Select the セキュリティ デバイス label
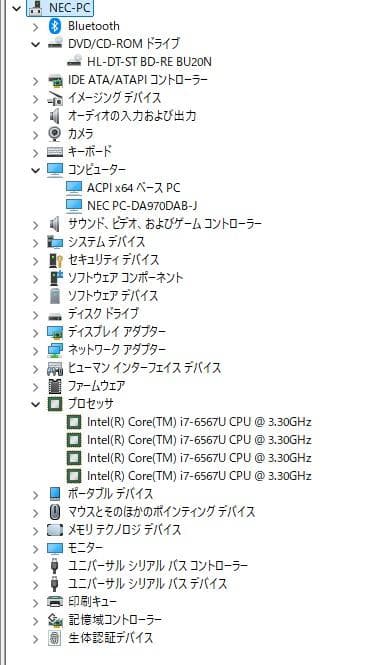The width and height of the screenshot is (372, 665). (113, 259)
